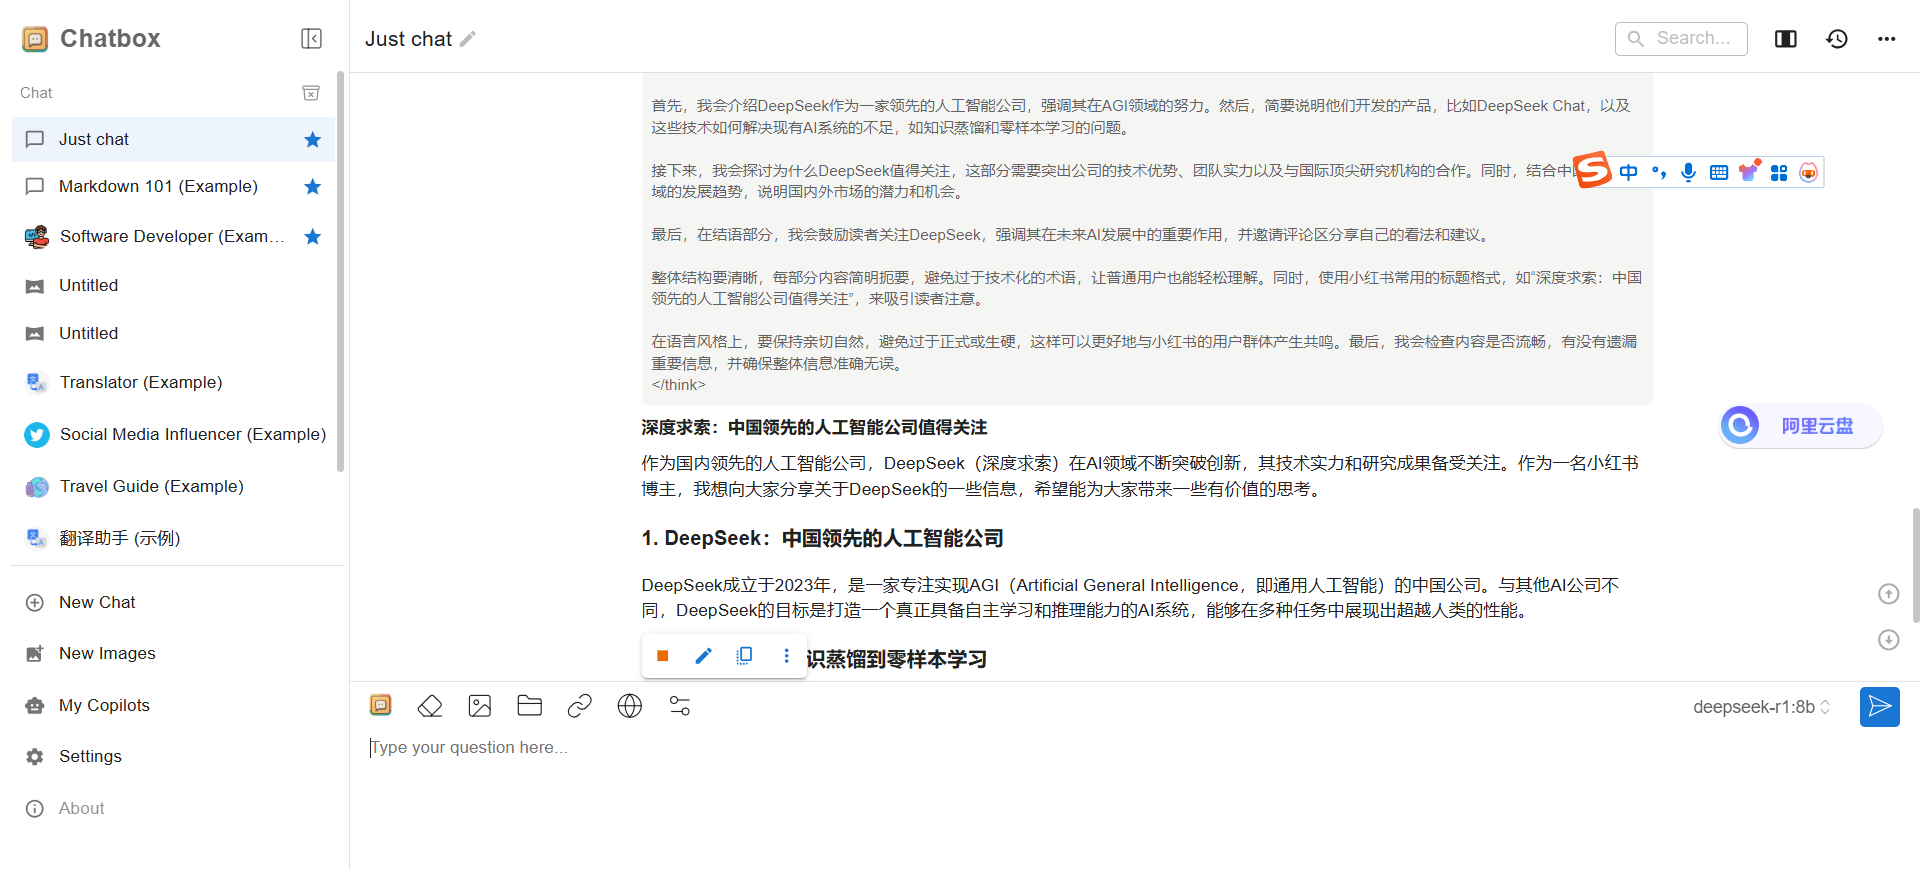This screenshot has width=1920, height=870.
Task: Copy the message content
Action: coord(744,656)
